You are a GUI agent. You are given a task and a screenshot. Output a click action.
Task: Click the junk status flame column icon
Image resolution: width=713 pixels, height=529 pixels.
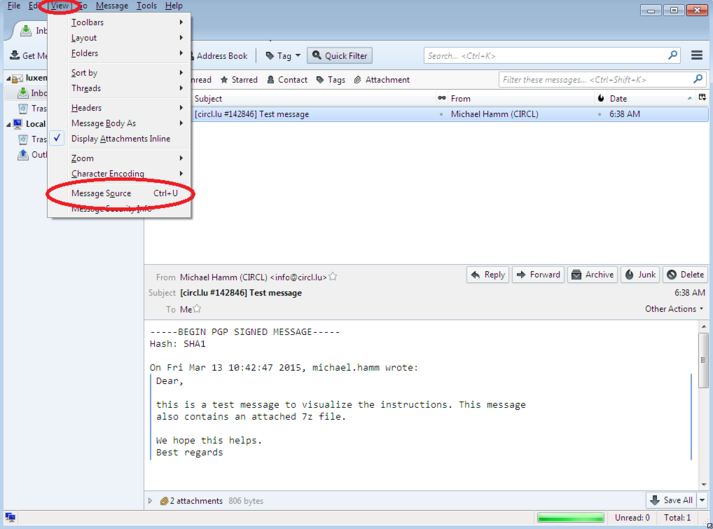pyautogui.click(x=601, y=98)
